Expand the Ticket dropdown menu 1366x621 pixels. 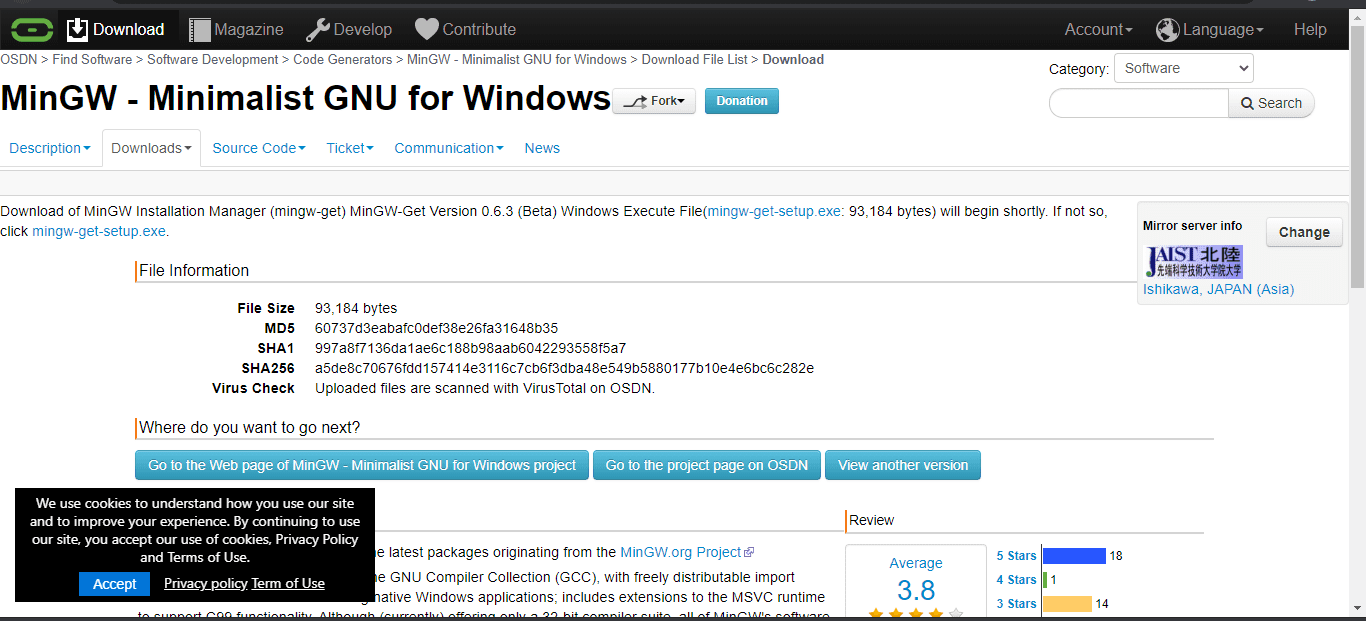(x=349, y=147)
